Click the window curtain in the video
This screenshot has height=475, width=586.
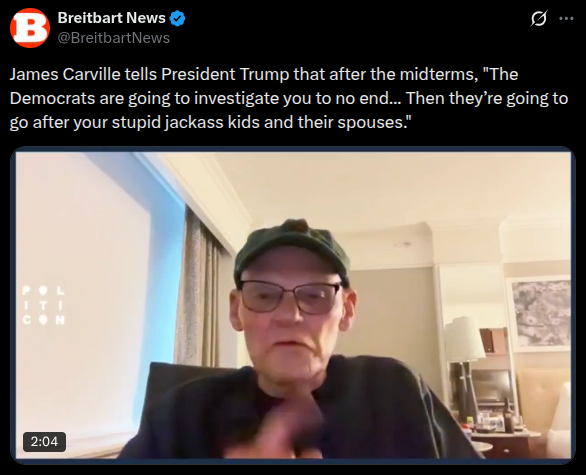pos(199,288)
